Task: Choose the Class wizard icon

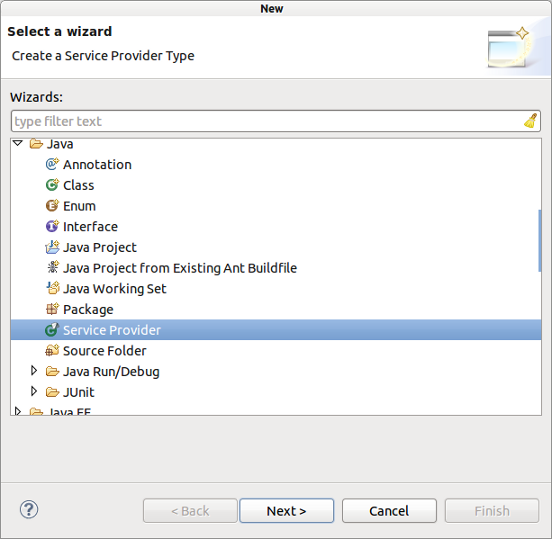Action: (x=52, y=185)
